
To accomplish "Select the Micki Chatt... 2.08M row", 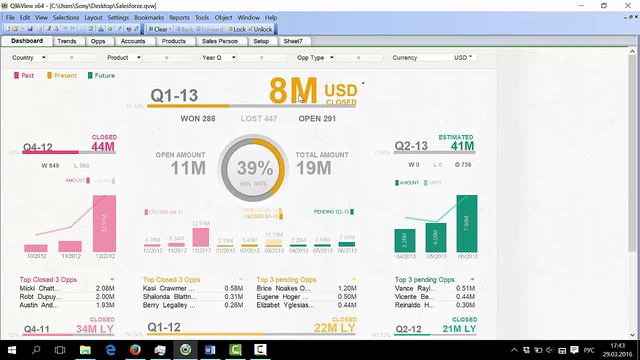I will pos(67,289).
